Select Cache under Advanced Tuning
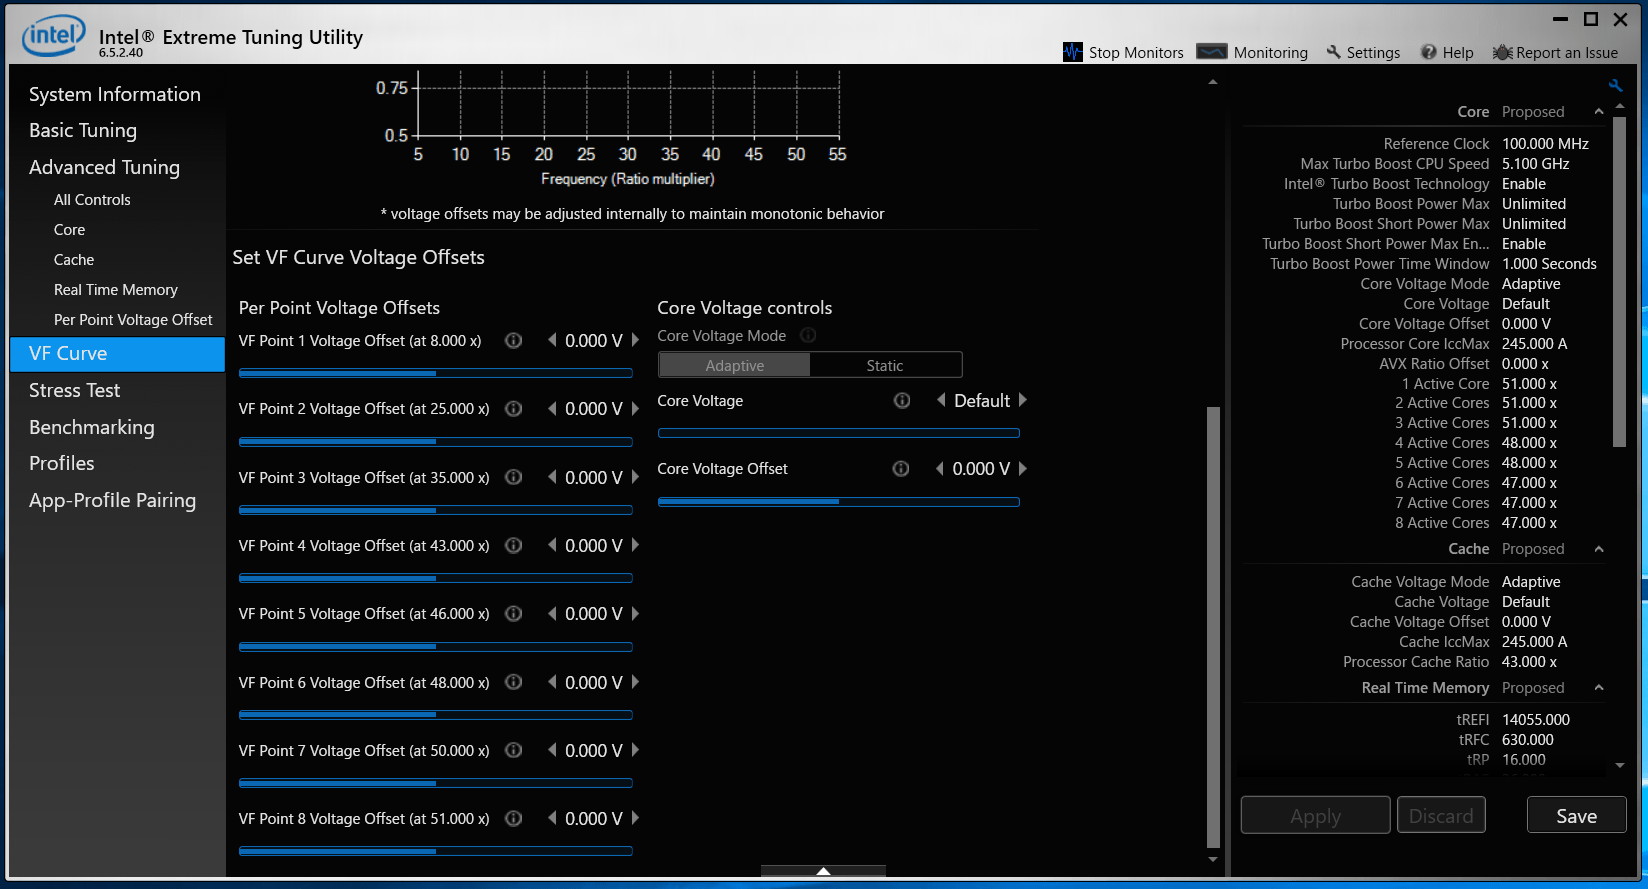The width and height of the screenshot is (1648, 889). point(74,260)
